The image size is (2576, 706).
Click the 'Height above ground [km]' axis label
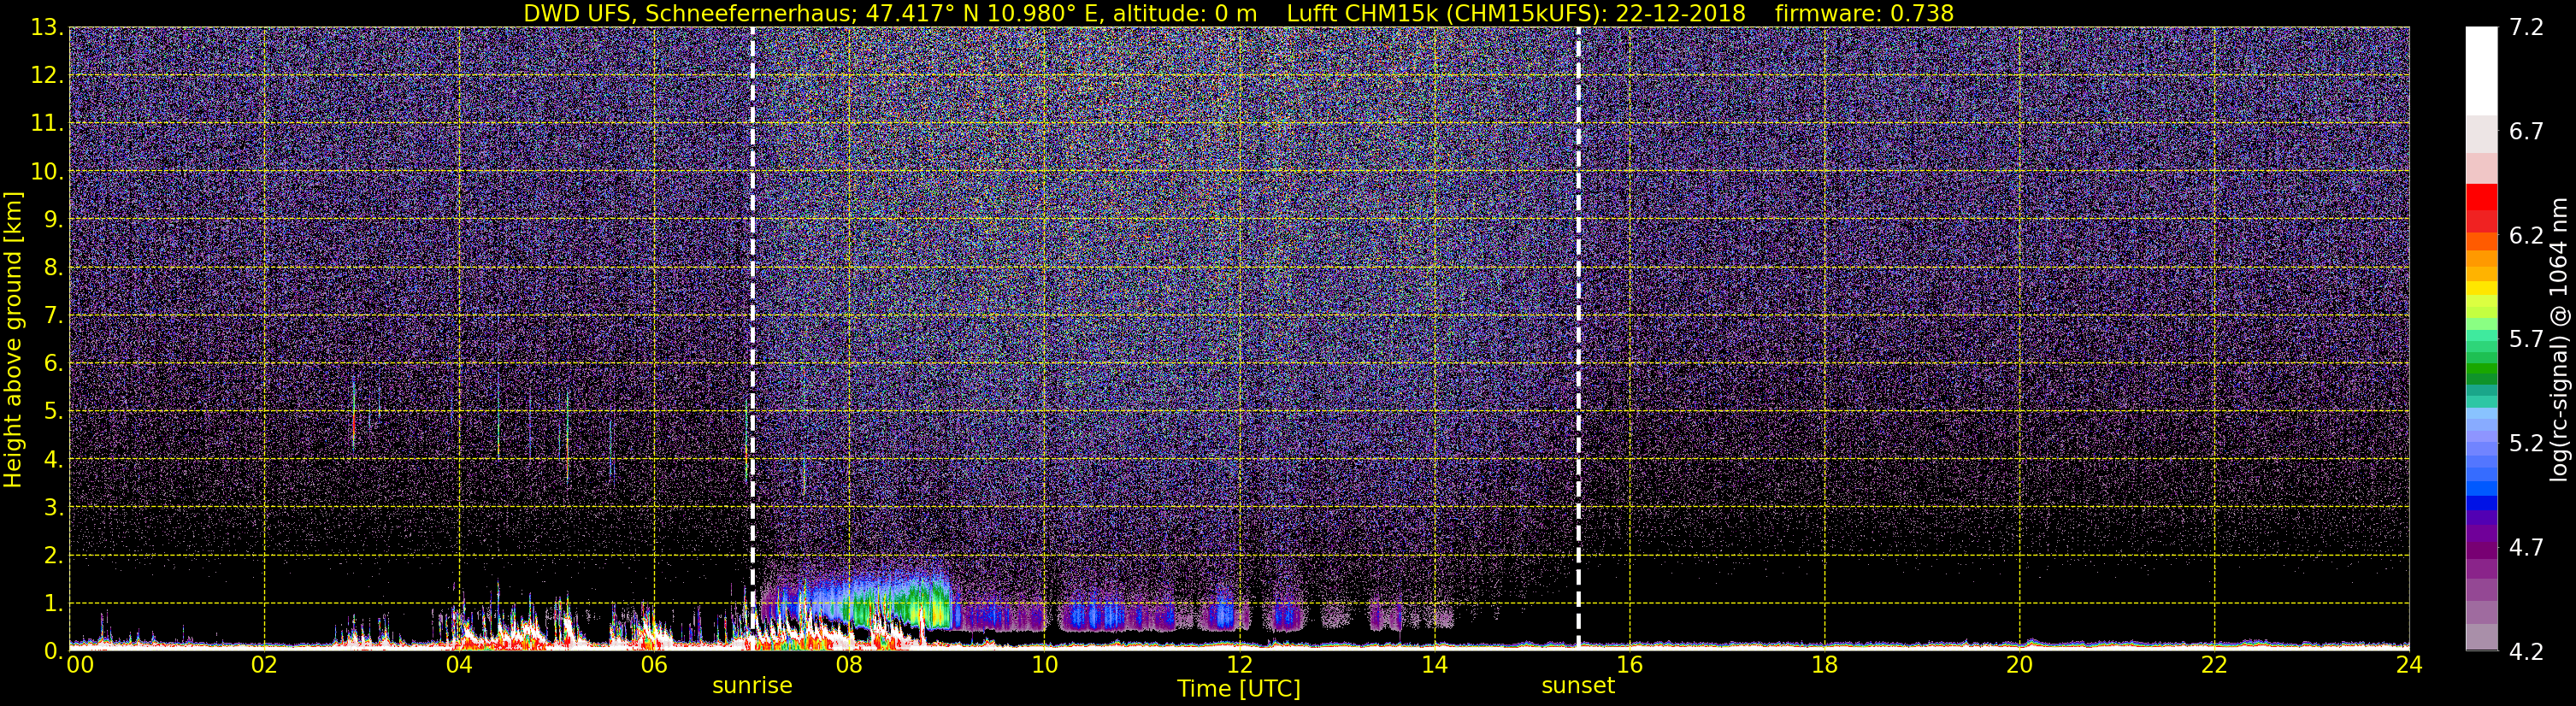(13, 339)
